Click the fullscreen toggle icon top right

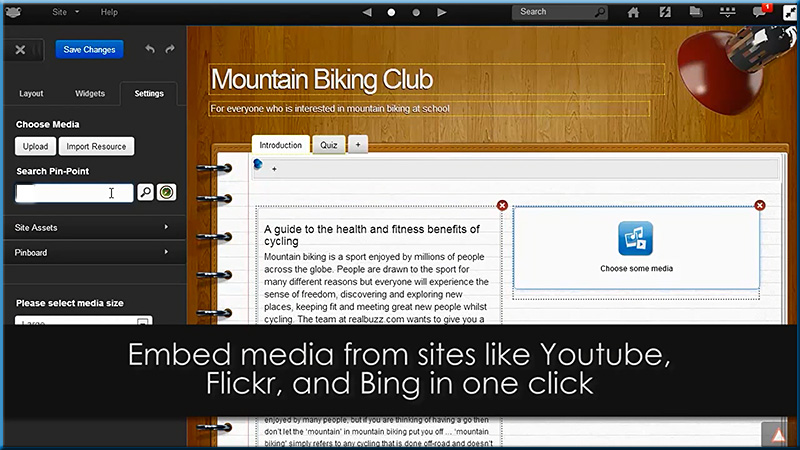(x=790, y=13)
